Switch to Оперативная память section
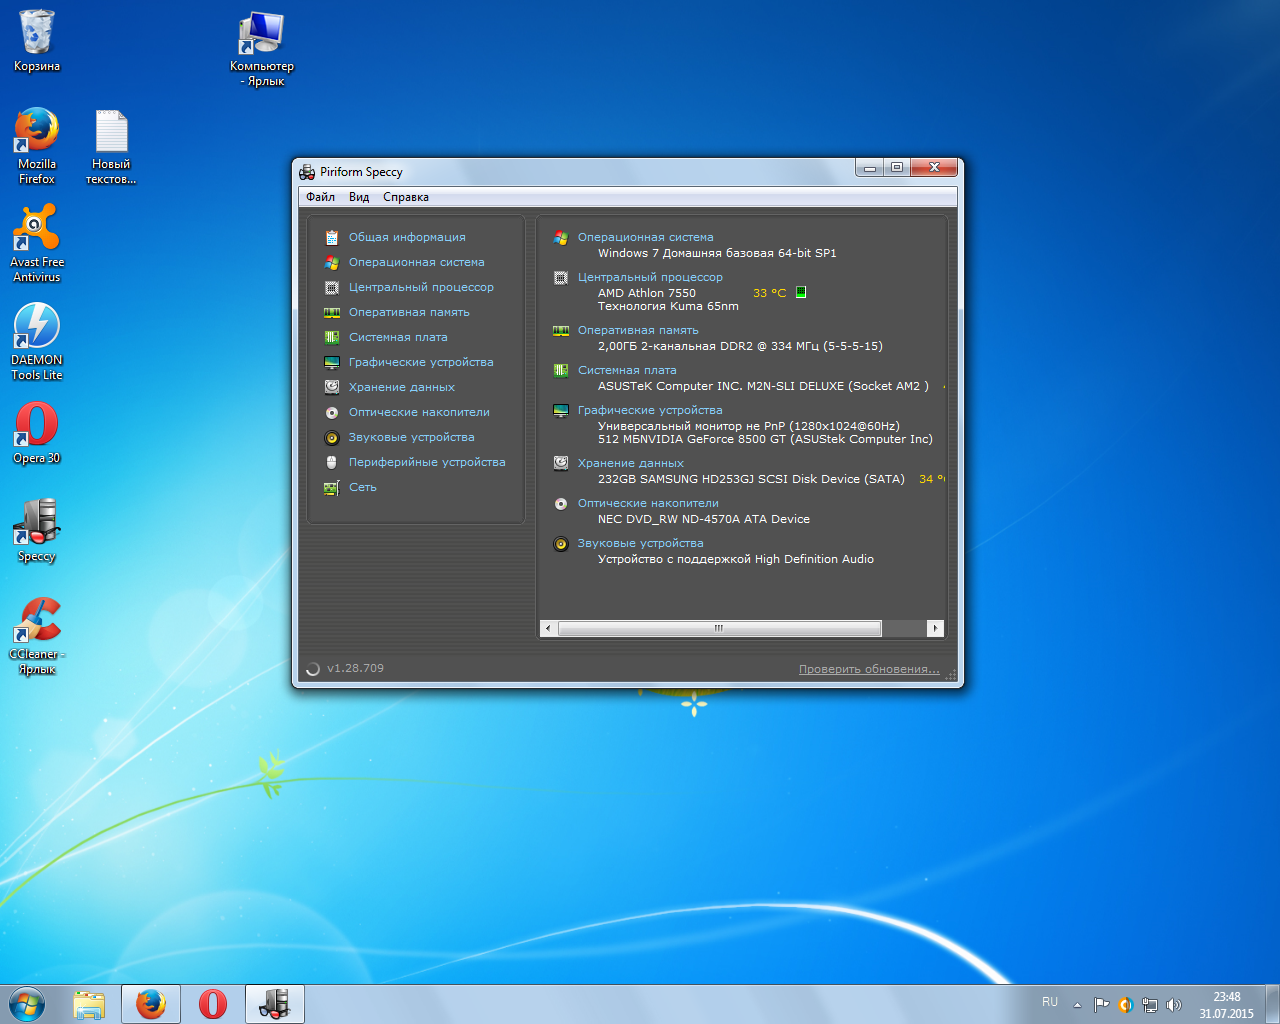This screenshot has width=1280, height=1024. pos(409,312)
